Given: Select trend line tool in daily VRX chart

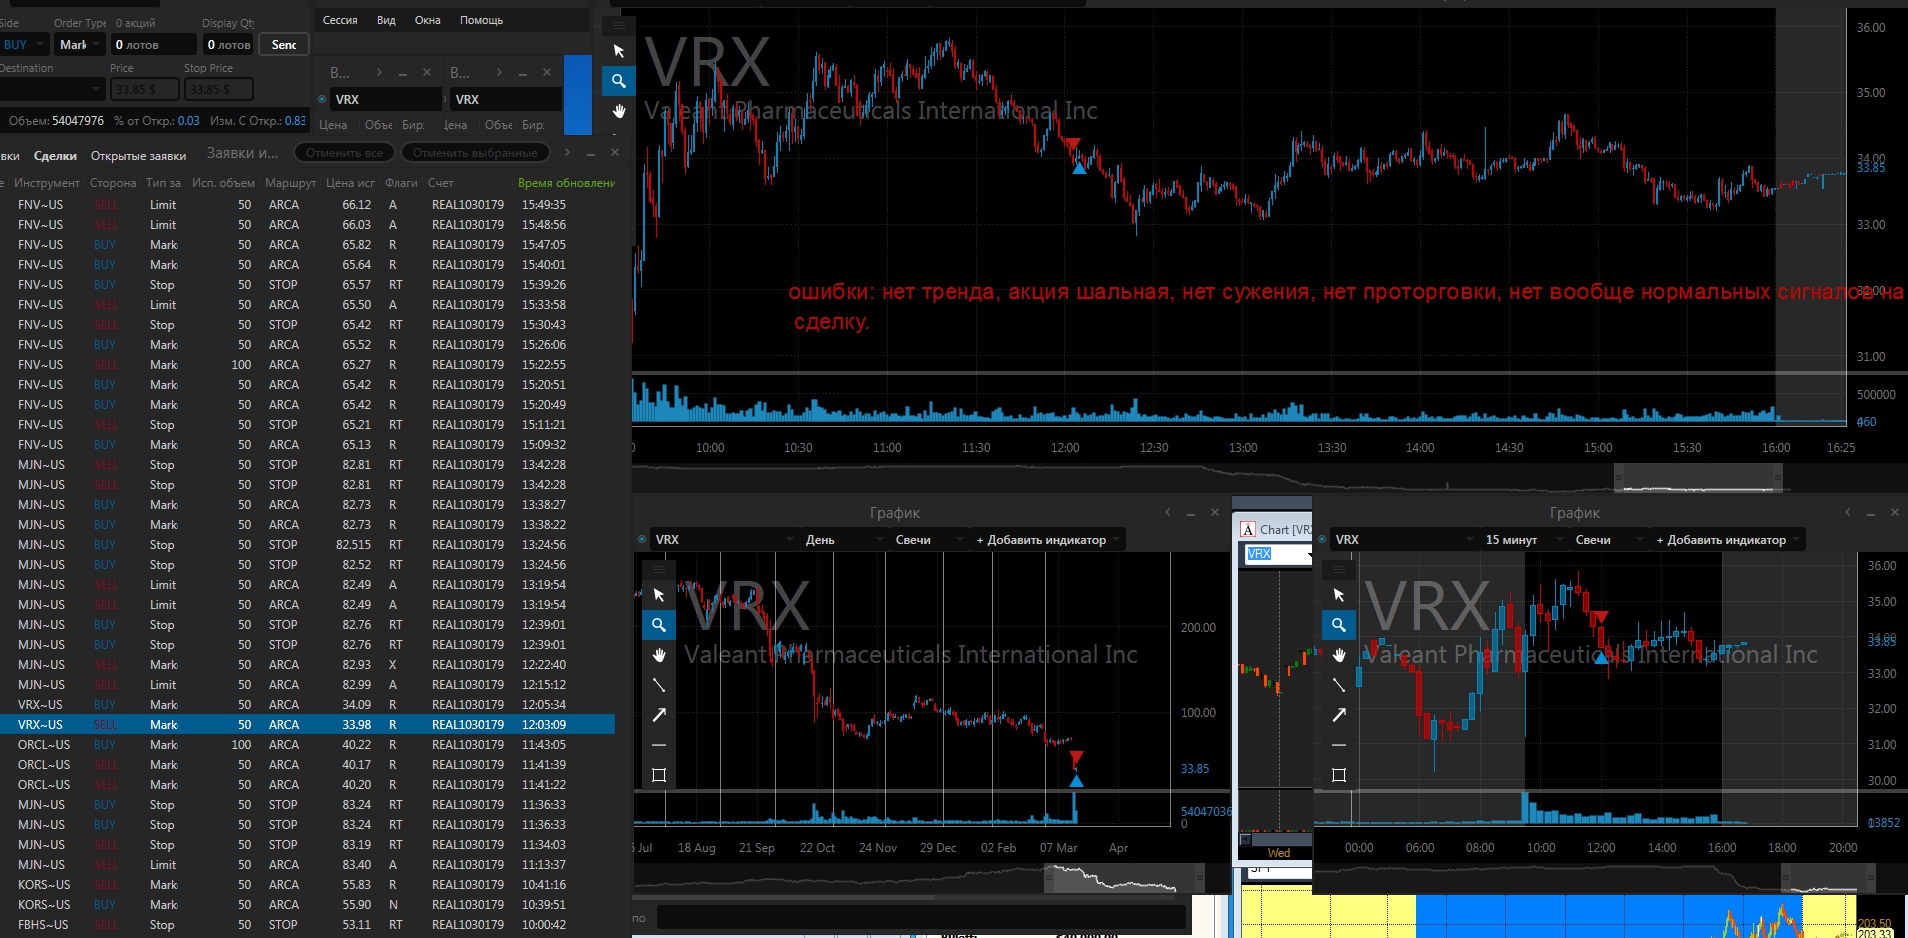Looking at the screenshot, I should (659, 685).
